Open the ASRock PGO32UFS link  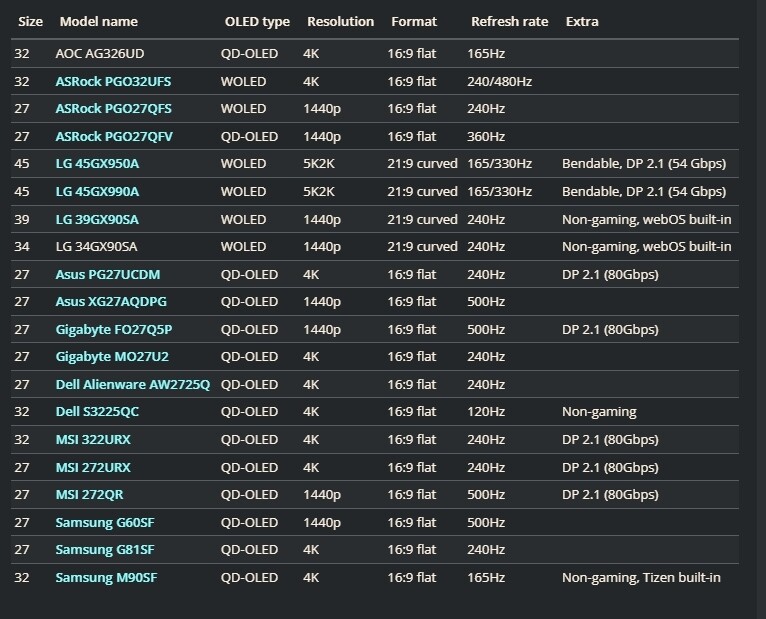[113, 81]
